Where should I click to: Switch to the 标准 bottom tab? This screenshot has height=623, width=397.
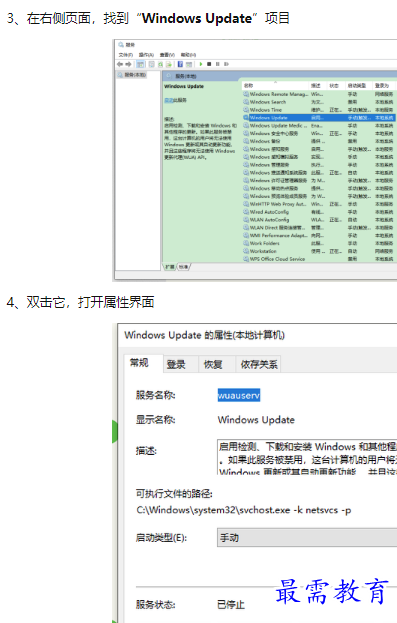click(x=183, y=267)
